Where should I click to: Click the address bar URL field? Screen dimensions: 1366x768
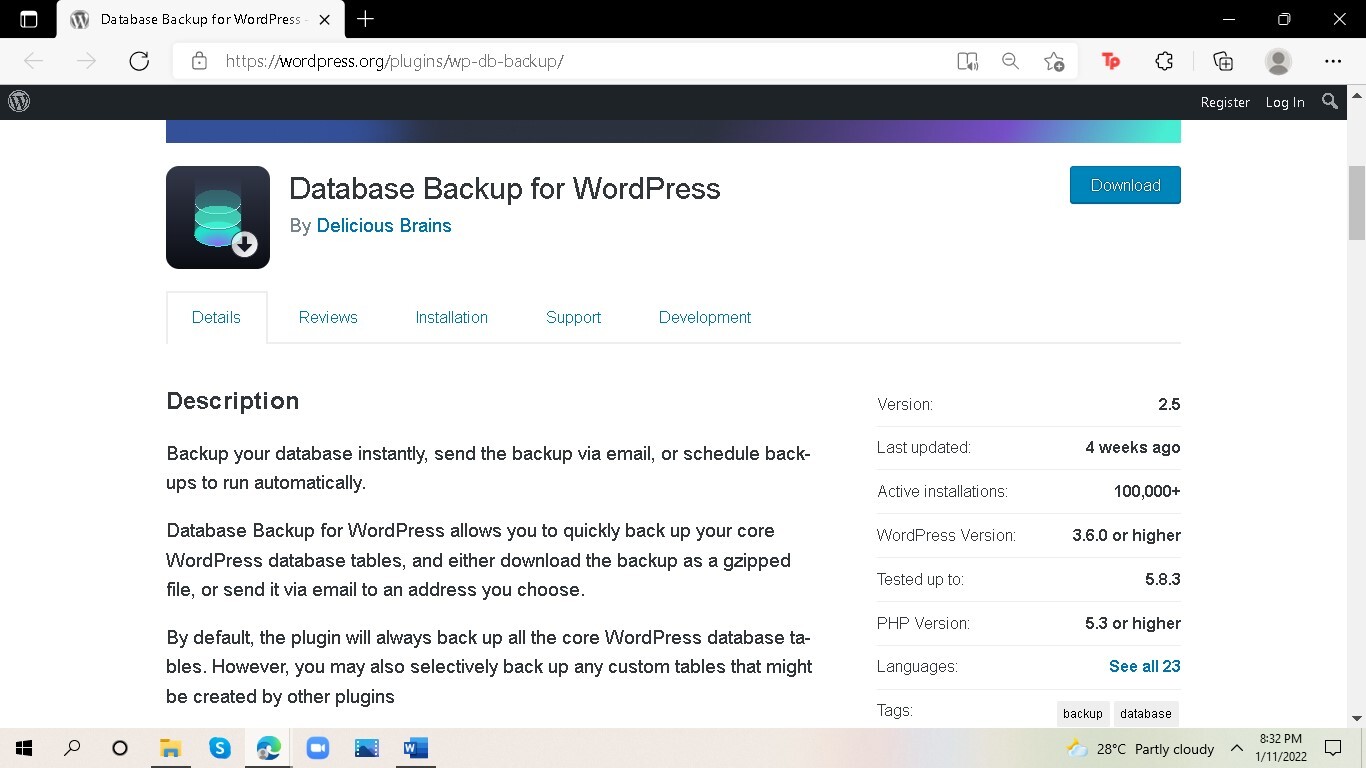pos(560,61)
